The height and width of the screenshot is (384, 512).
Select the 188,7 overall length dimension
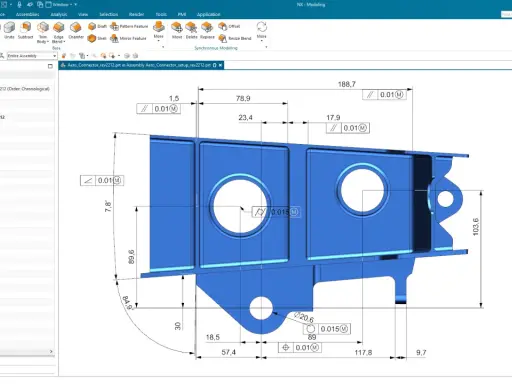click(x=347, y=84)
